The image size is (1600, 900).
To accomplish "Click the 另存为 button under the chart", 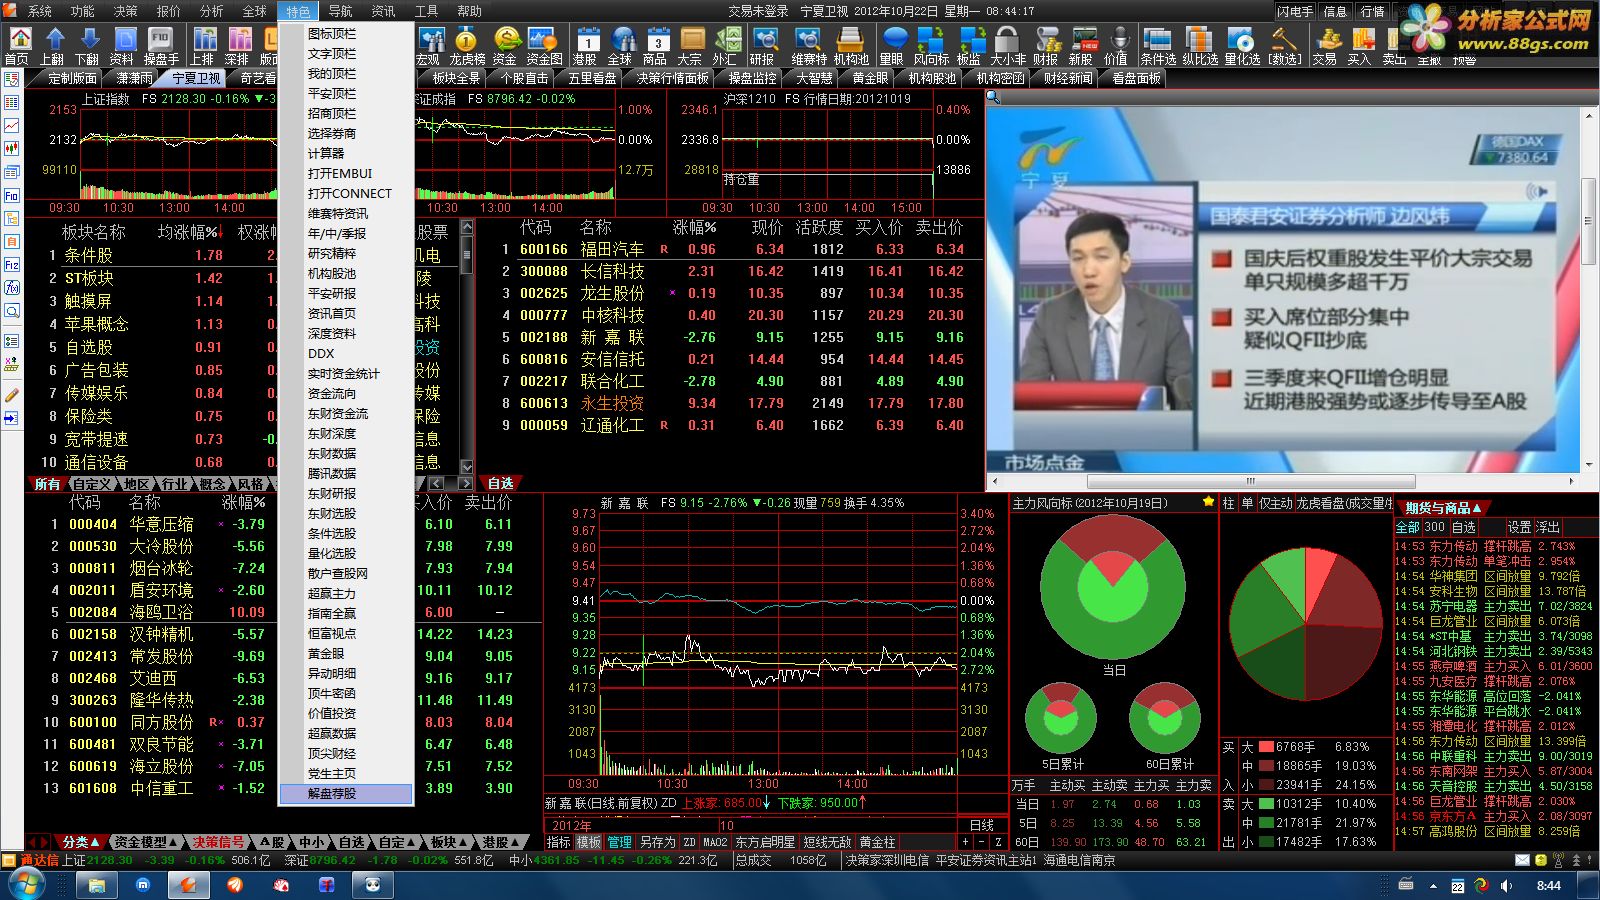I will [x=657, y=842].
